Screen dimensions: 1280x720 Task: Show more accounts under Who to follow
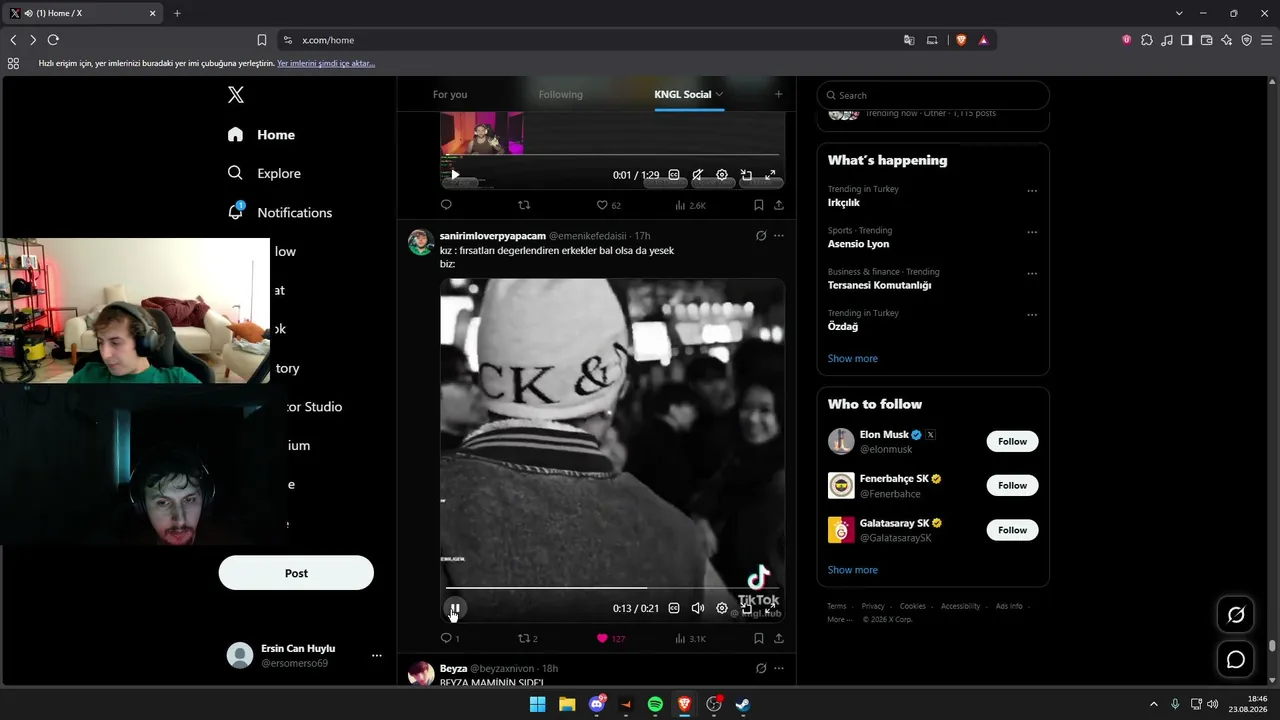coord(853,570)
